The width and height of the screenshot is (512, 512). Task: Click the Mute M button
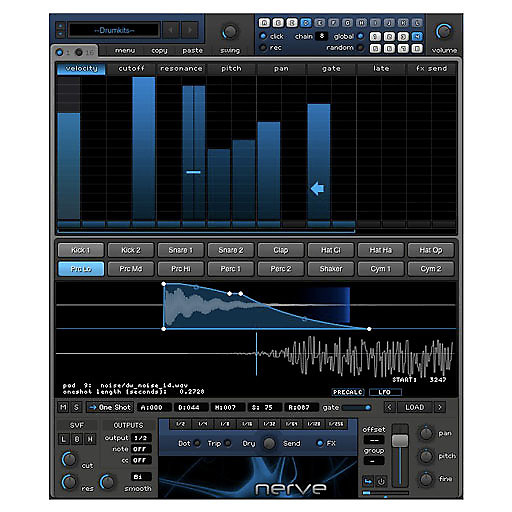point(63,407)
